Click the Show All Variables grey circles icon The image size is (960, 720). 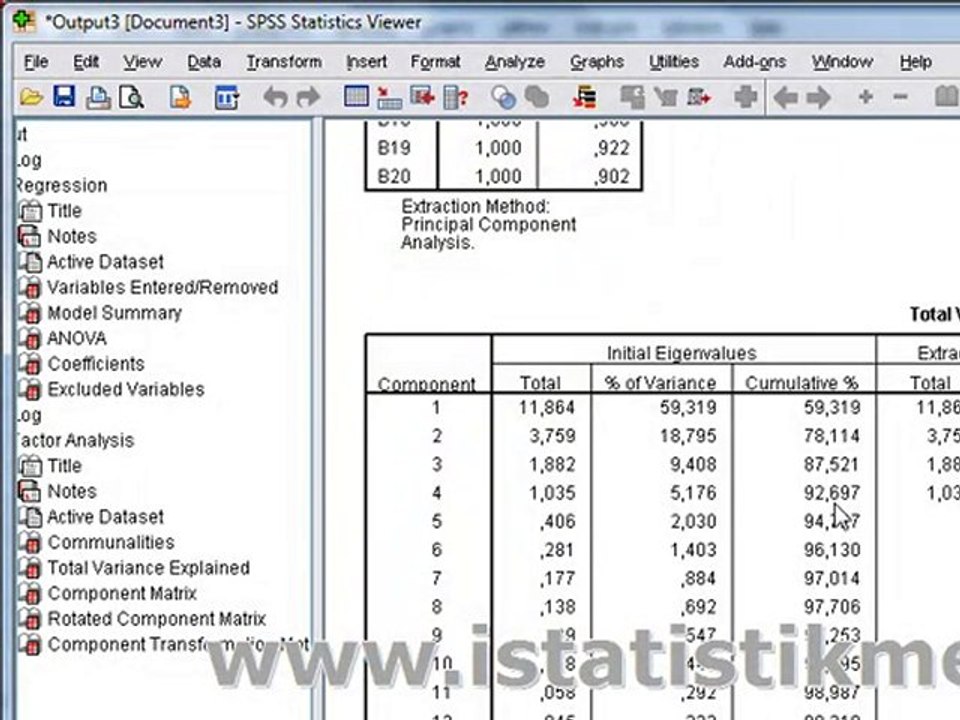536,97
